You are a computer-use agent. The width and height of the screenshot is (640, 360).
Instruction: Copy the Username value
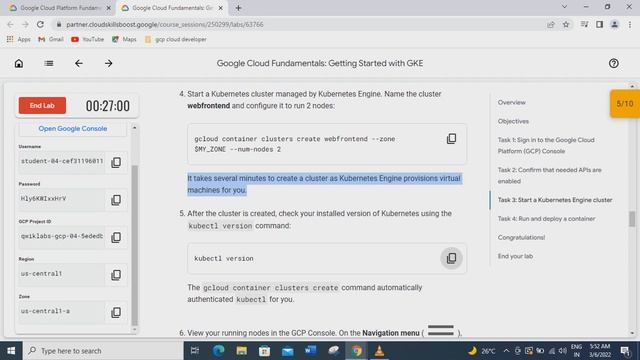pyautogui.click(x=116, y=162)
